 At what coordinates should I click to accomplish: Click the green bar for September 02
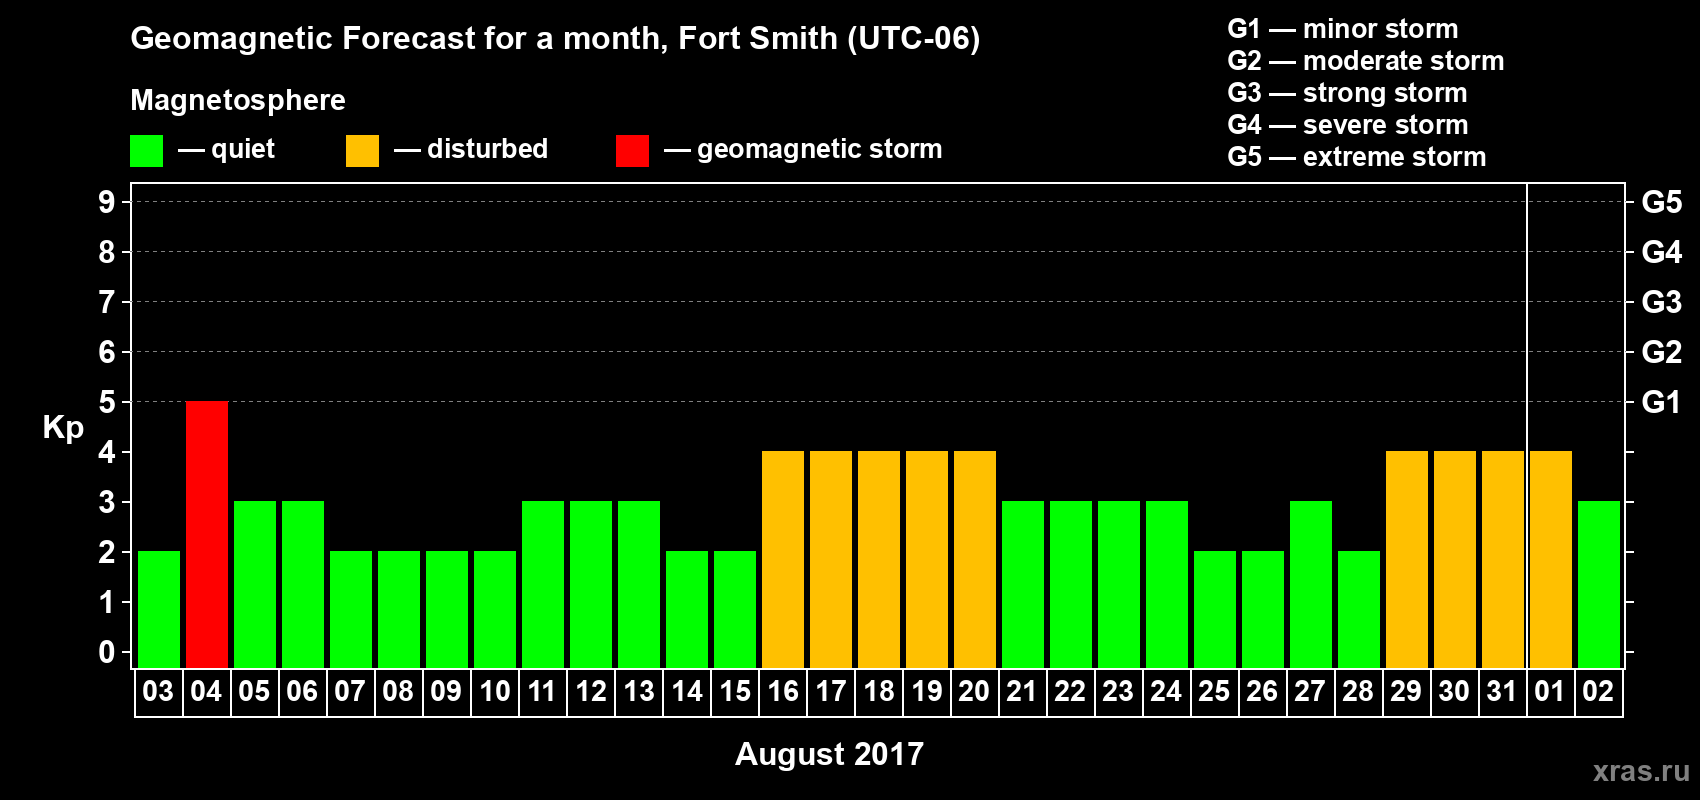click(x=1599, y=584)
